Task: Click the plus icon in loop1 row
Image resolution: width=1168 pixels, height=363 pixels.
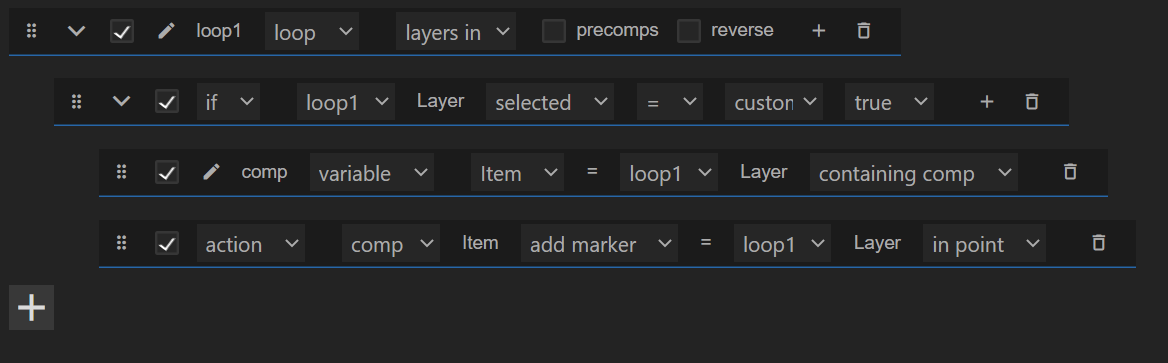Action: click(818, 31)
